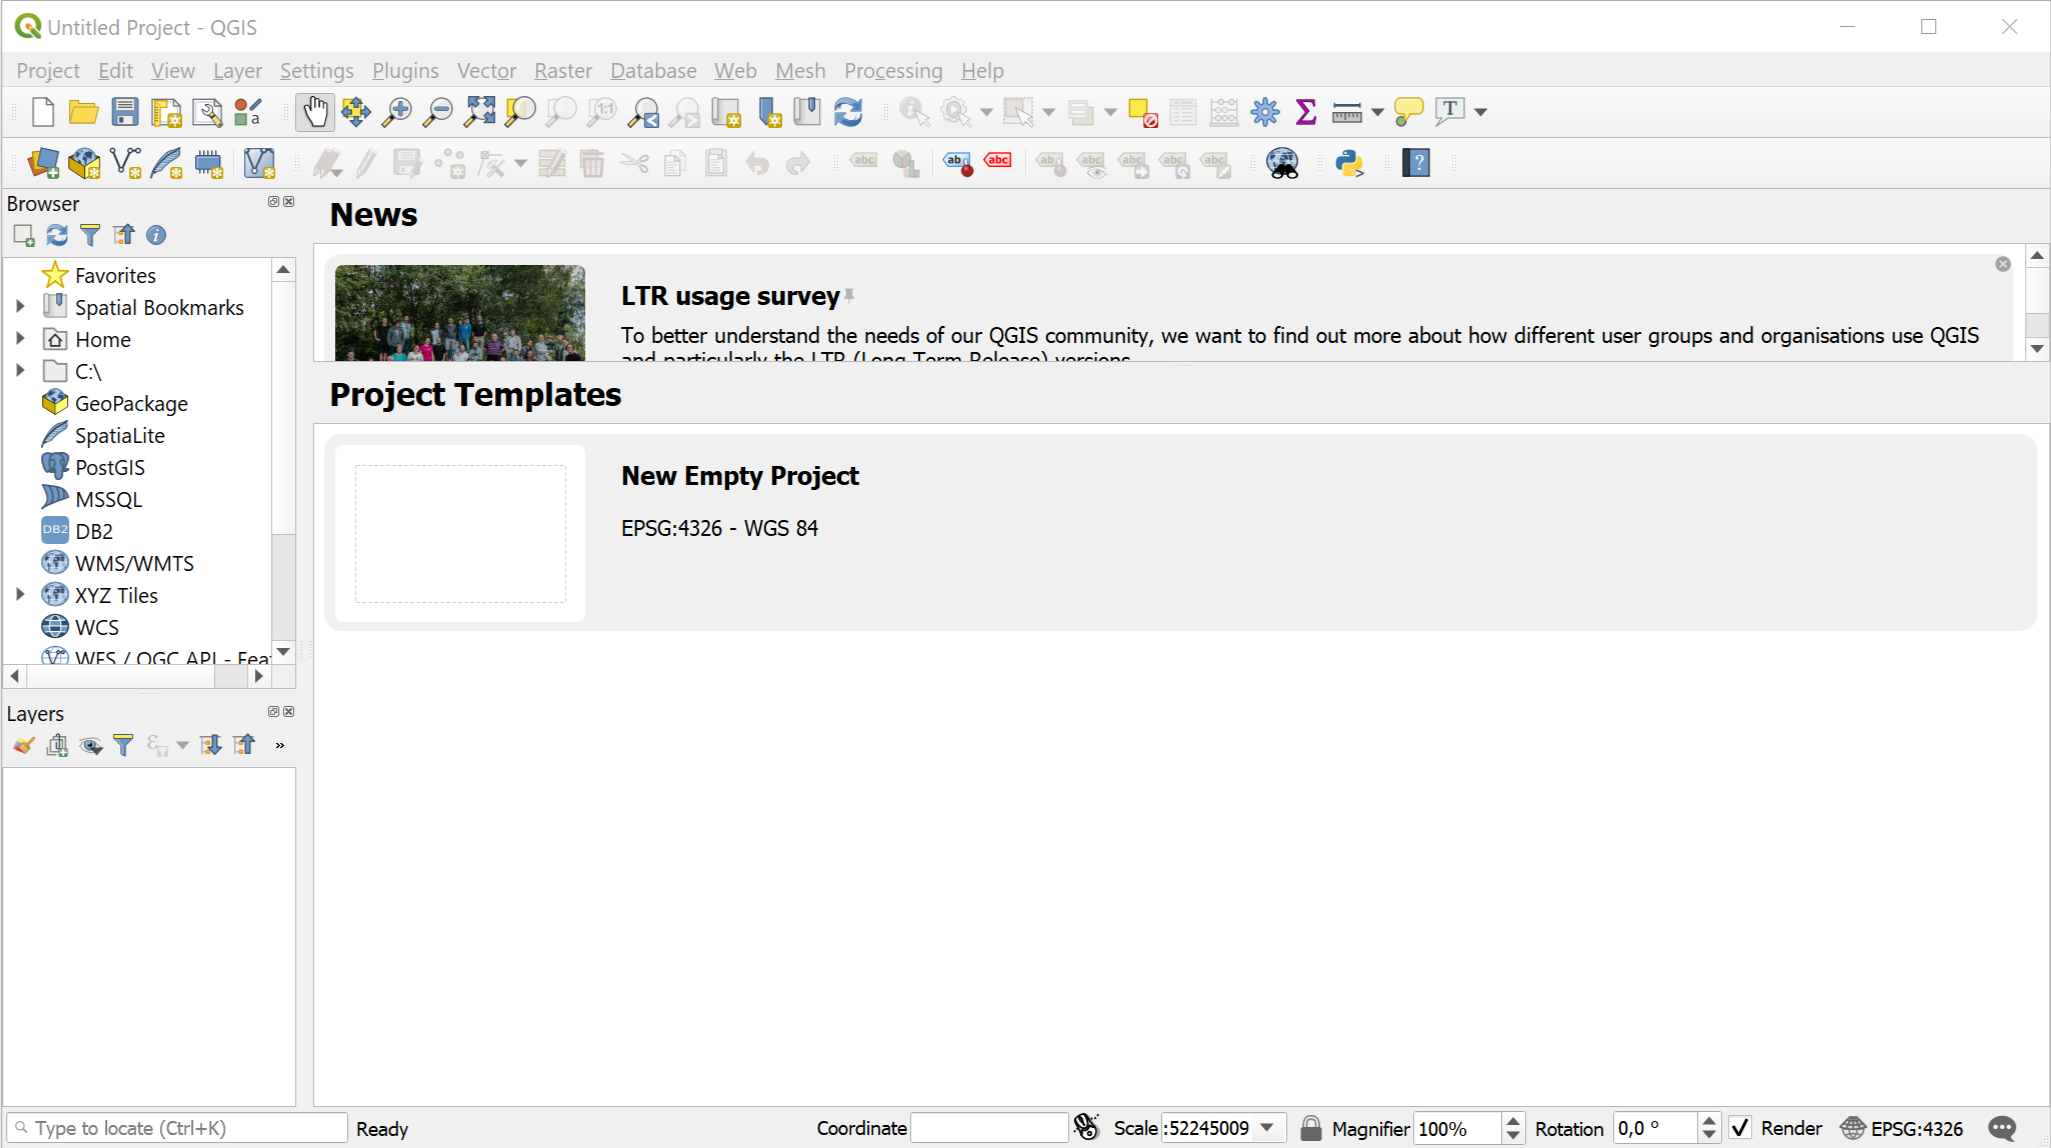Expand the Spatial Bookmarks tree node
2051x1148 pixels.
(x=20, y=307)
